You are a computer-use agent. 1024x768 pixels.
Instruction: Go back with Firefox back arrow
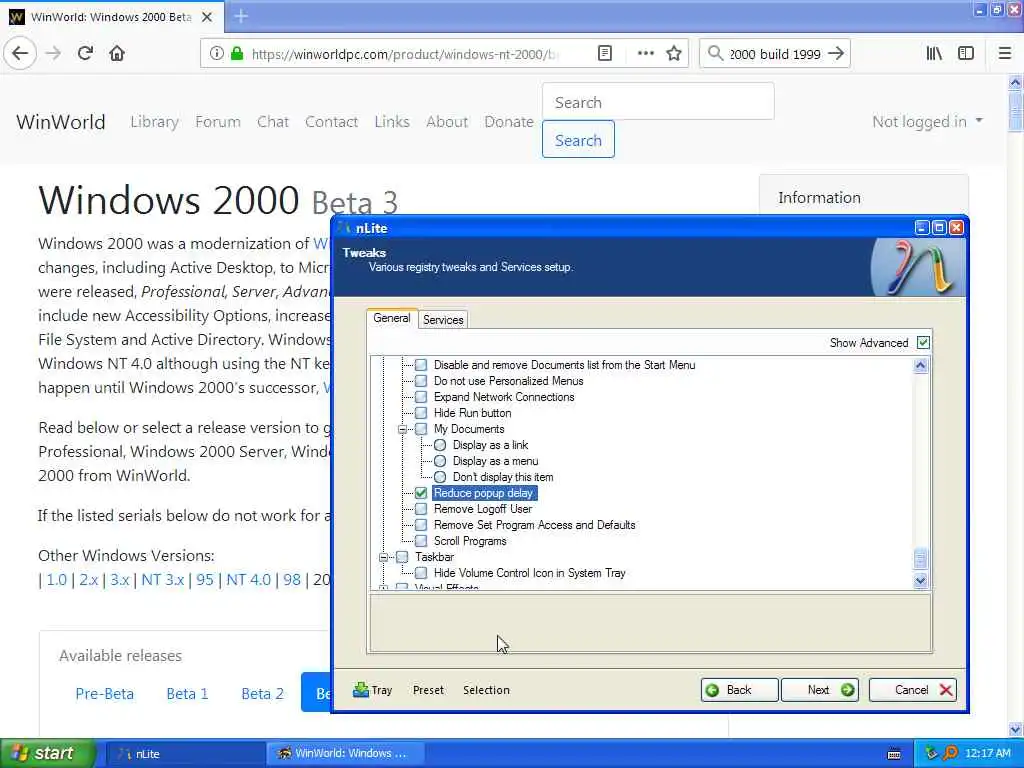(x=20, y=54)
